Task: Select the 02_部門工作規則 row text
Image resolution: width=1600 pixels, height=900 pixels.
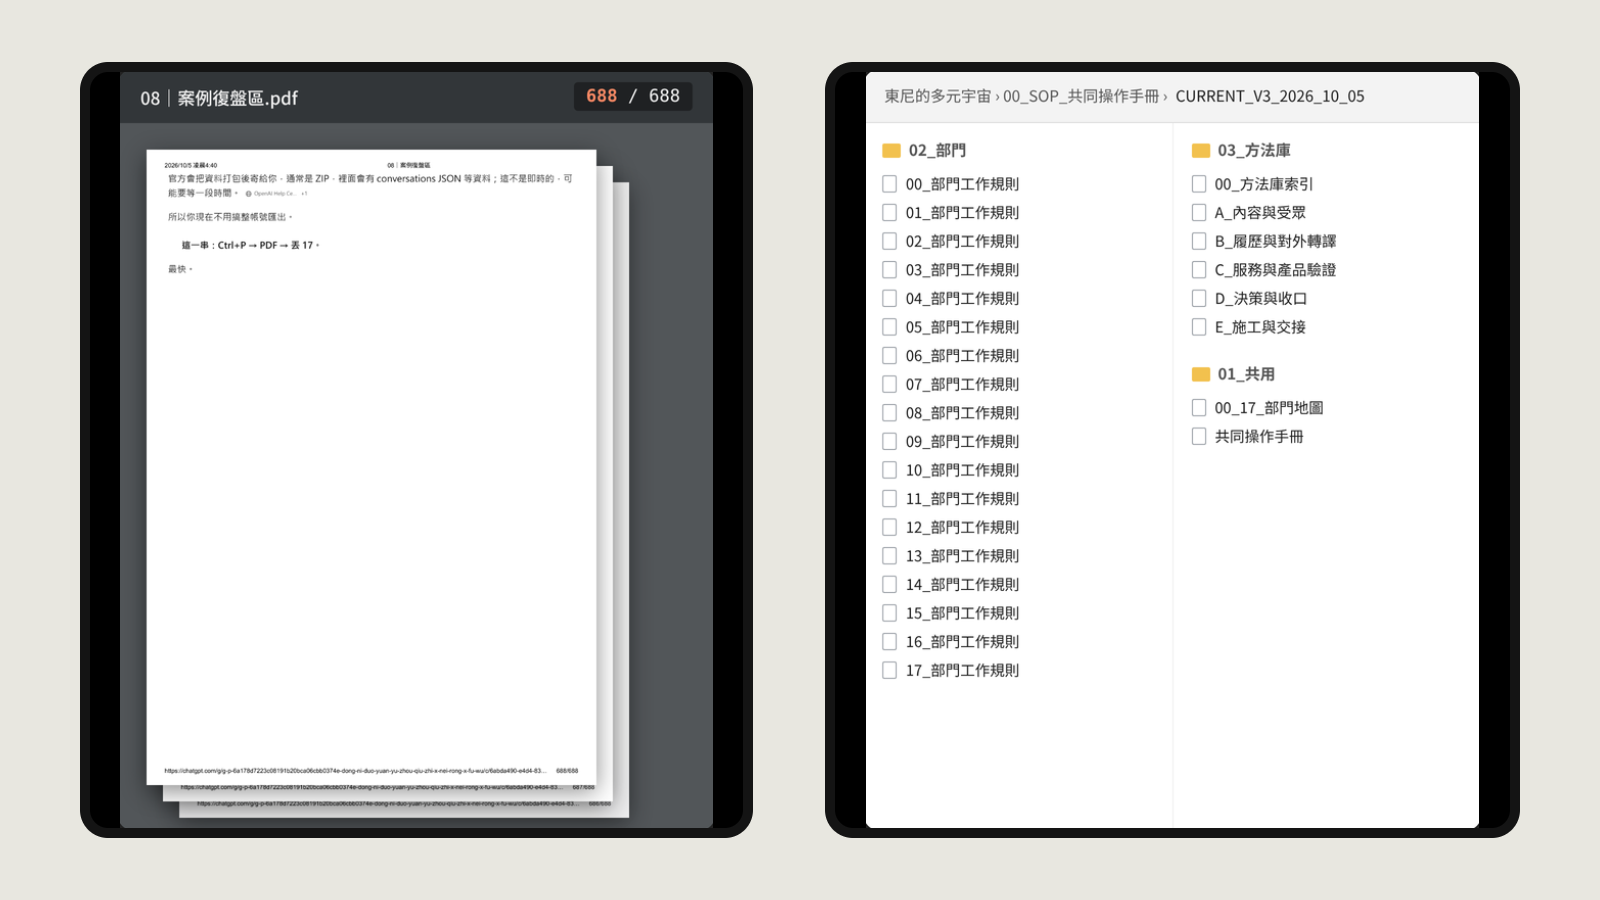Action: pos(962,241)
